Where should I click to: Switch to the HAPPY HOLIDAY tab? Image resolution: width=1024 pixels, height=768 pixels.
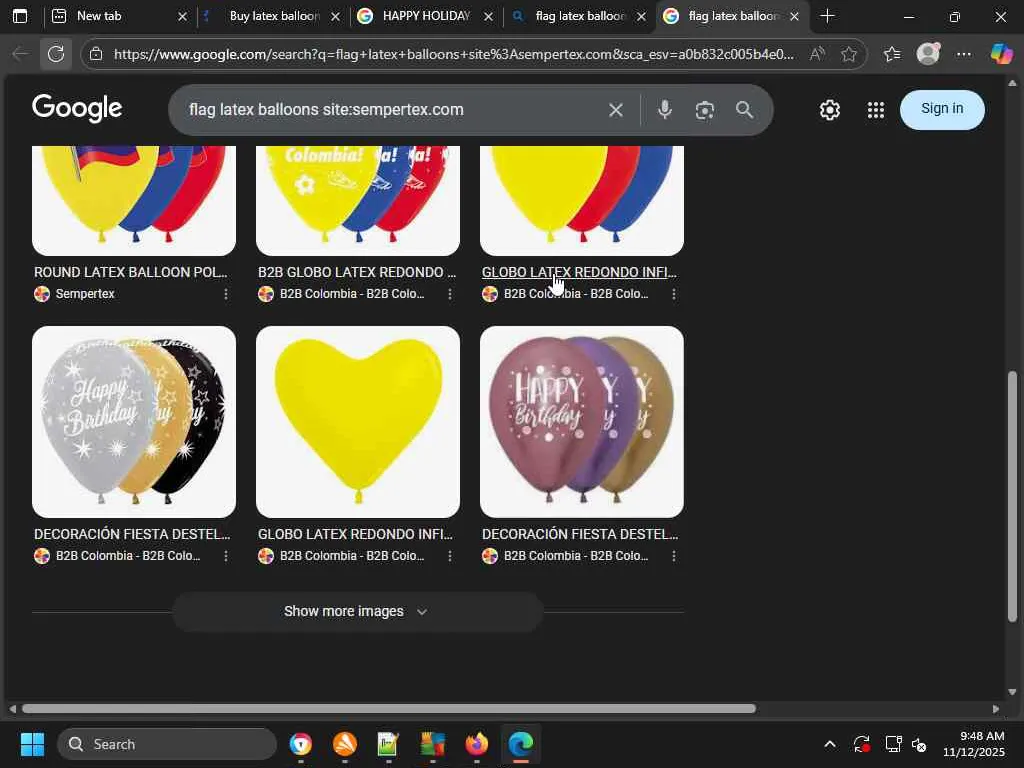[426, 16]
